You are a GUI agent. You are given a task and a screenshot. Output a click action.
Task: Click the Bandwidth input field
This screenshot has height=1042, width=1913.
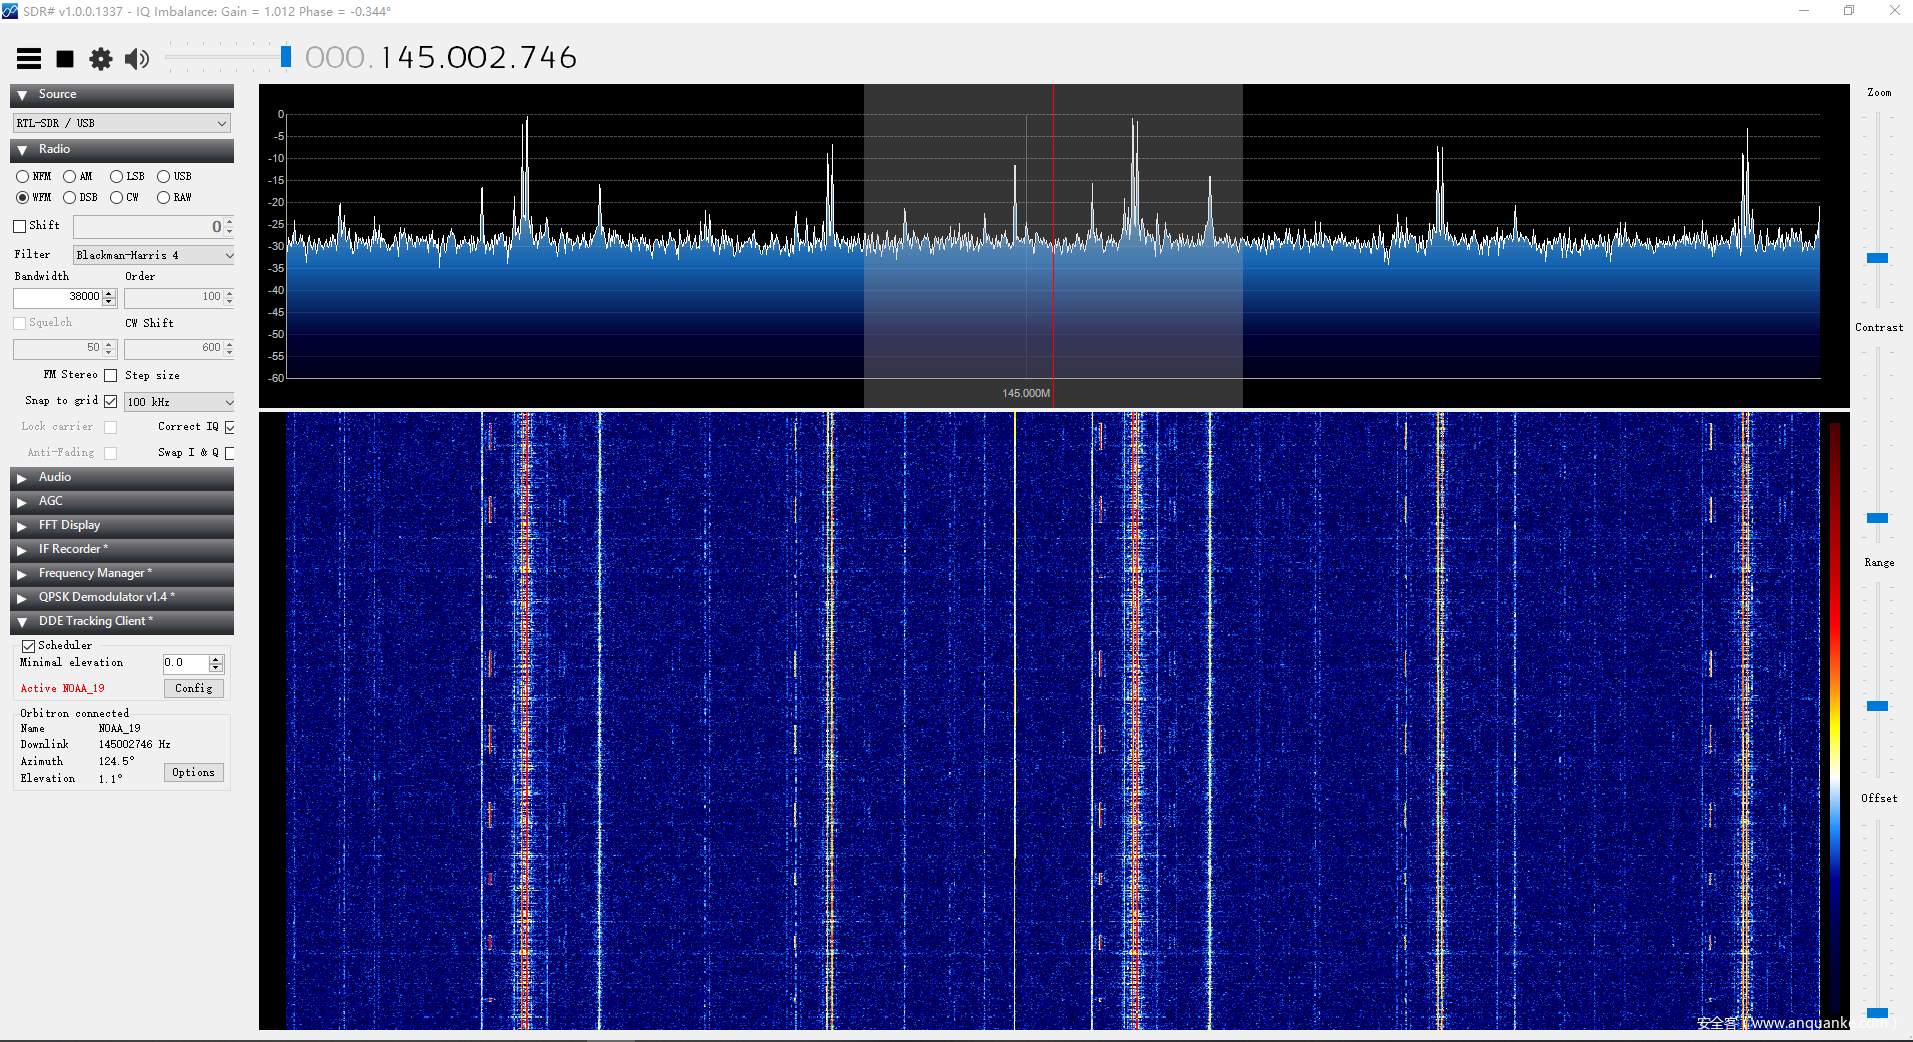click(x=58, y=297)
